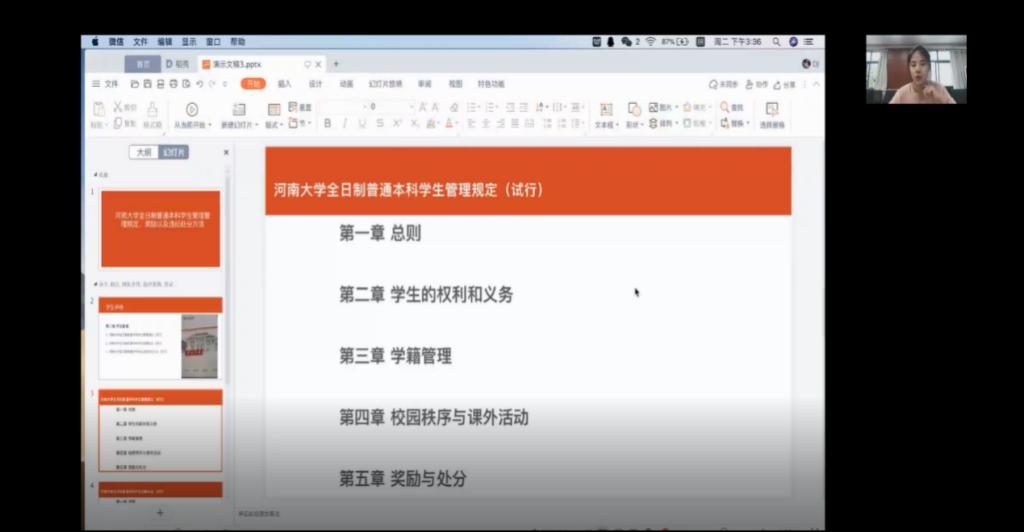The image size is (1024, 532).
Task: Click the Bold formatting icon
Action: pyautogui.click(x=327, y=123)
